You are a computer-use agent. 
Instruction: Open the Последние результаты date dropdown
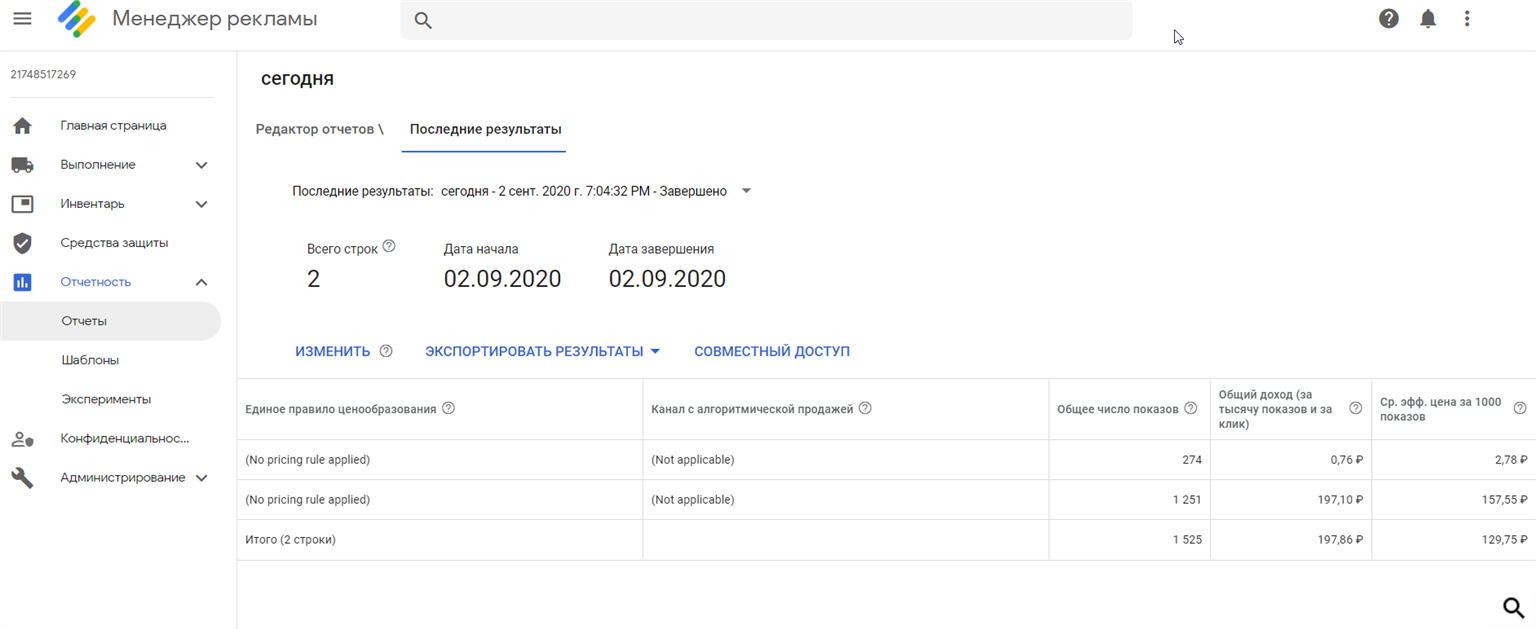pyautogui.click(x=746, y=191)
